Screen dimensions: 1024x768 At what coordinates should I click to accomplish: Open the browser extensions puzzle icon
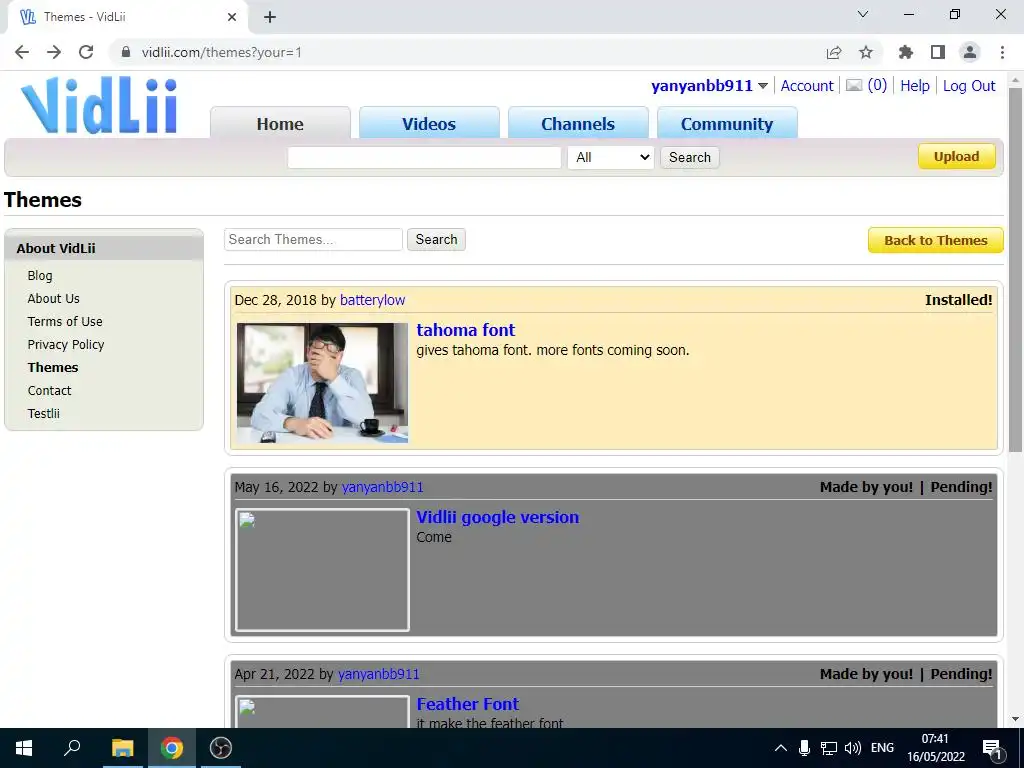[x=905, y=52]
